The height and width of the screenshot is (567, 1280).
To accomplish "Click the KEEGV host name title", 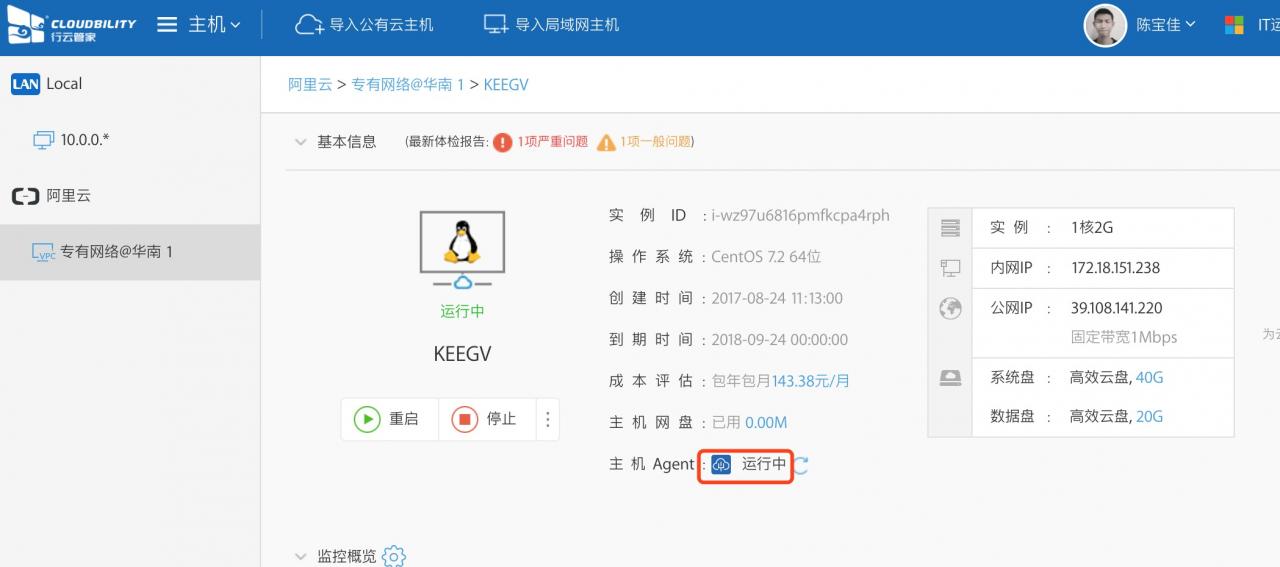I will (x=462, y=354).
